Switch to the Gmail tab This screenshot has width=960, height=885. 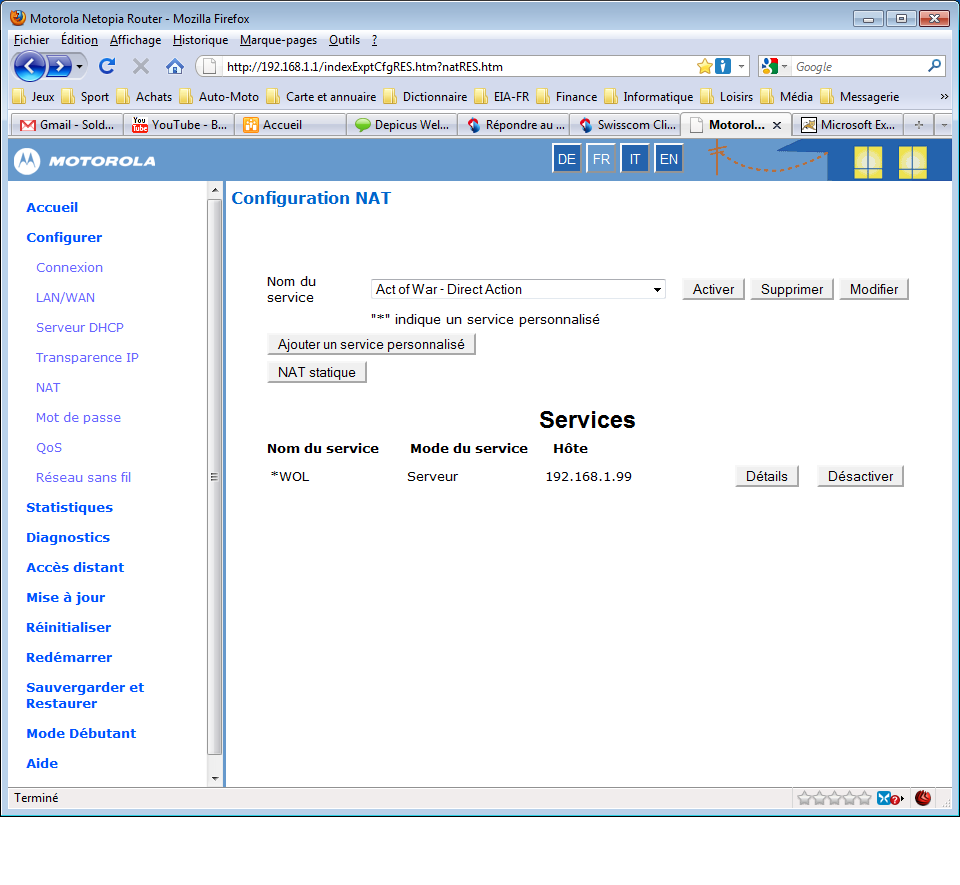(66, 126)
